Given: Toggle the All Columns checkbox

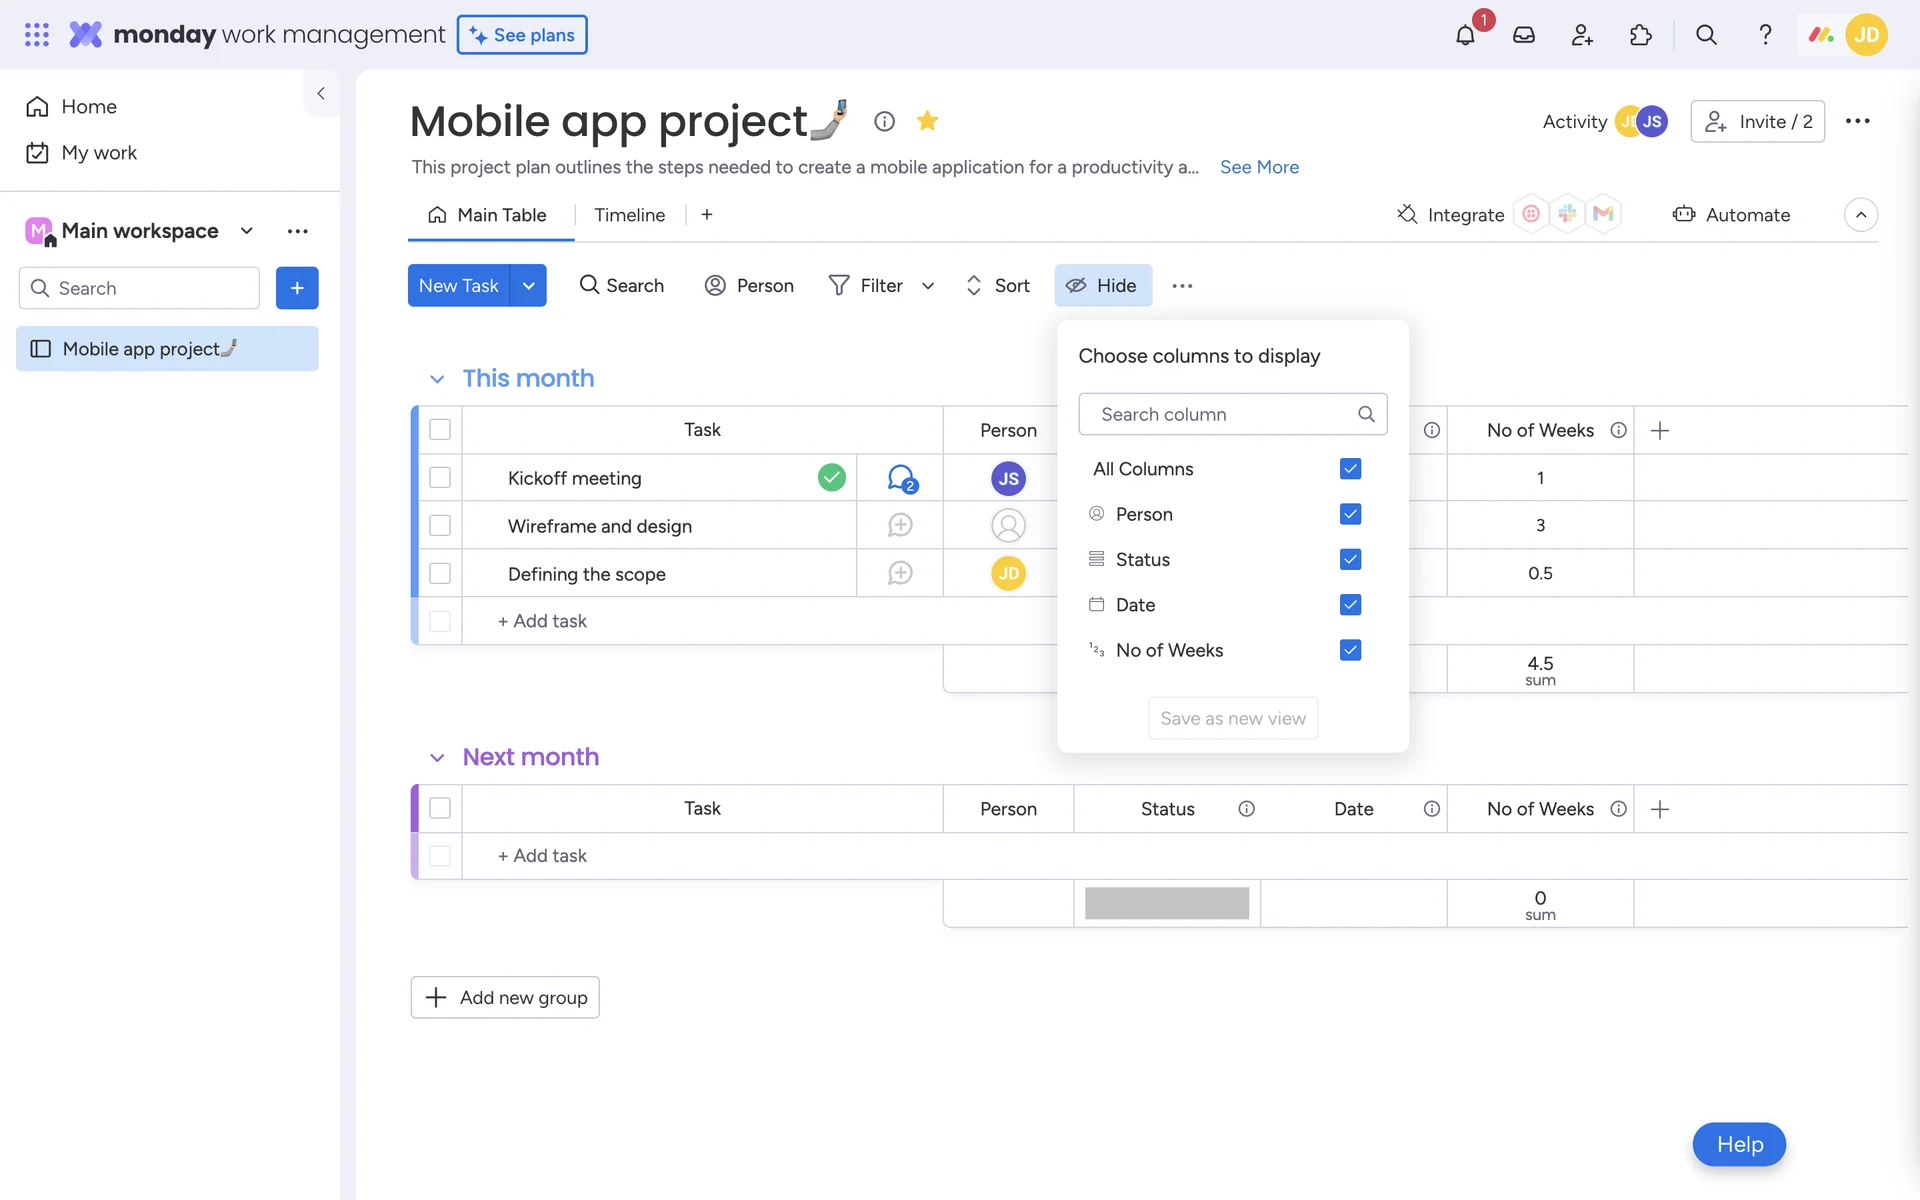Looking at the screenshot, I should tap(1350, 469).
